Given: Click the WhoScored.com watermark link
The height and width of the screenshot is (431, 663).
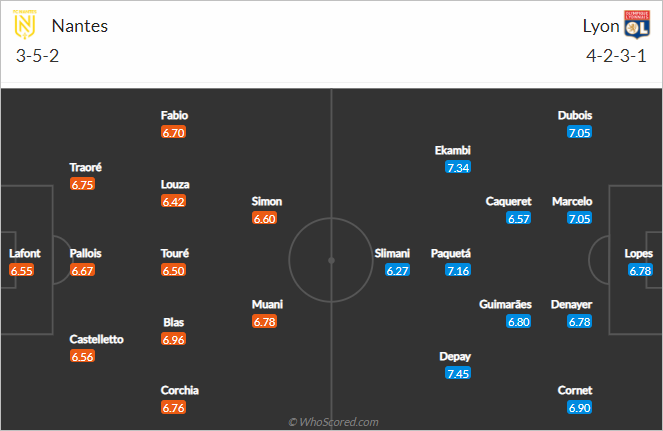Looking at the screenshot, I should tap(333, 422).
